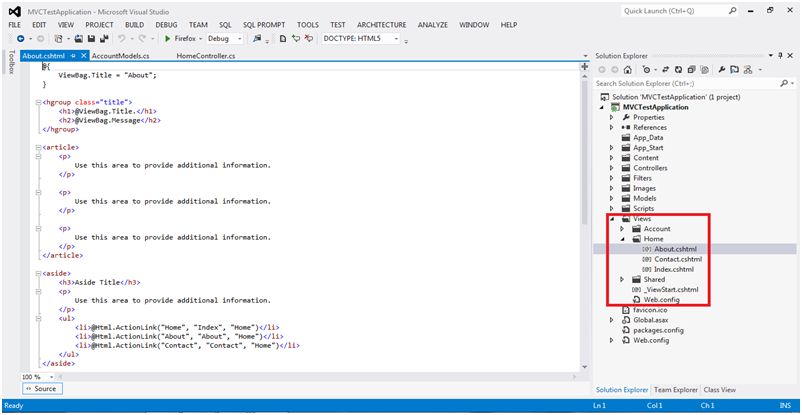This screenshot has width=802, height=415.
Task: Collapse the aside code block
Action: coord(38,274)
